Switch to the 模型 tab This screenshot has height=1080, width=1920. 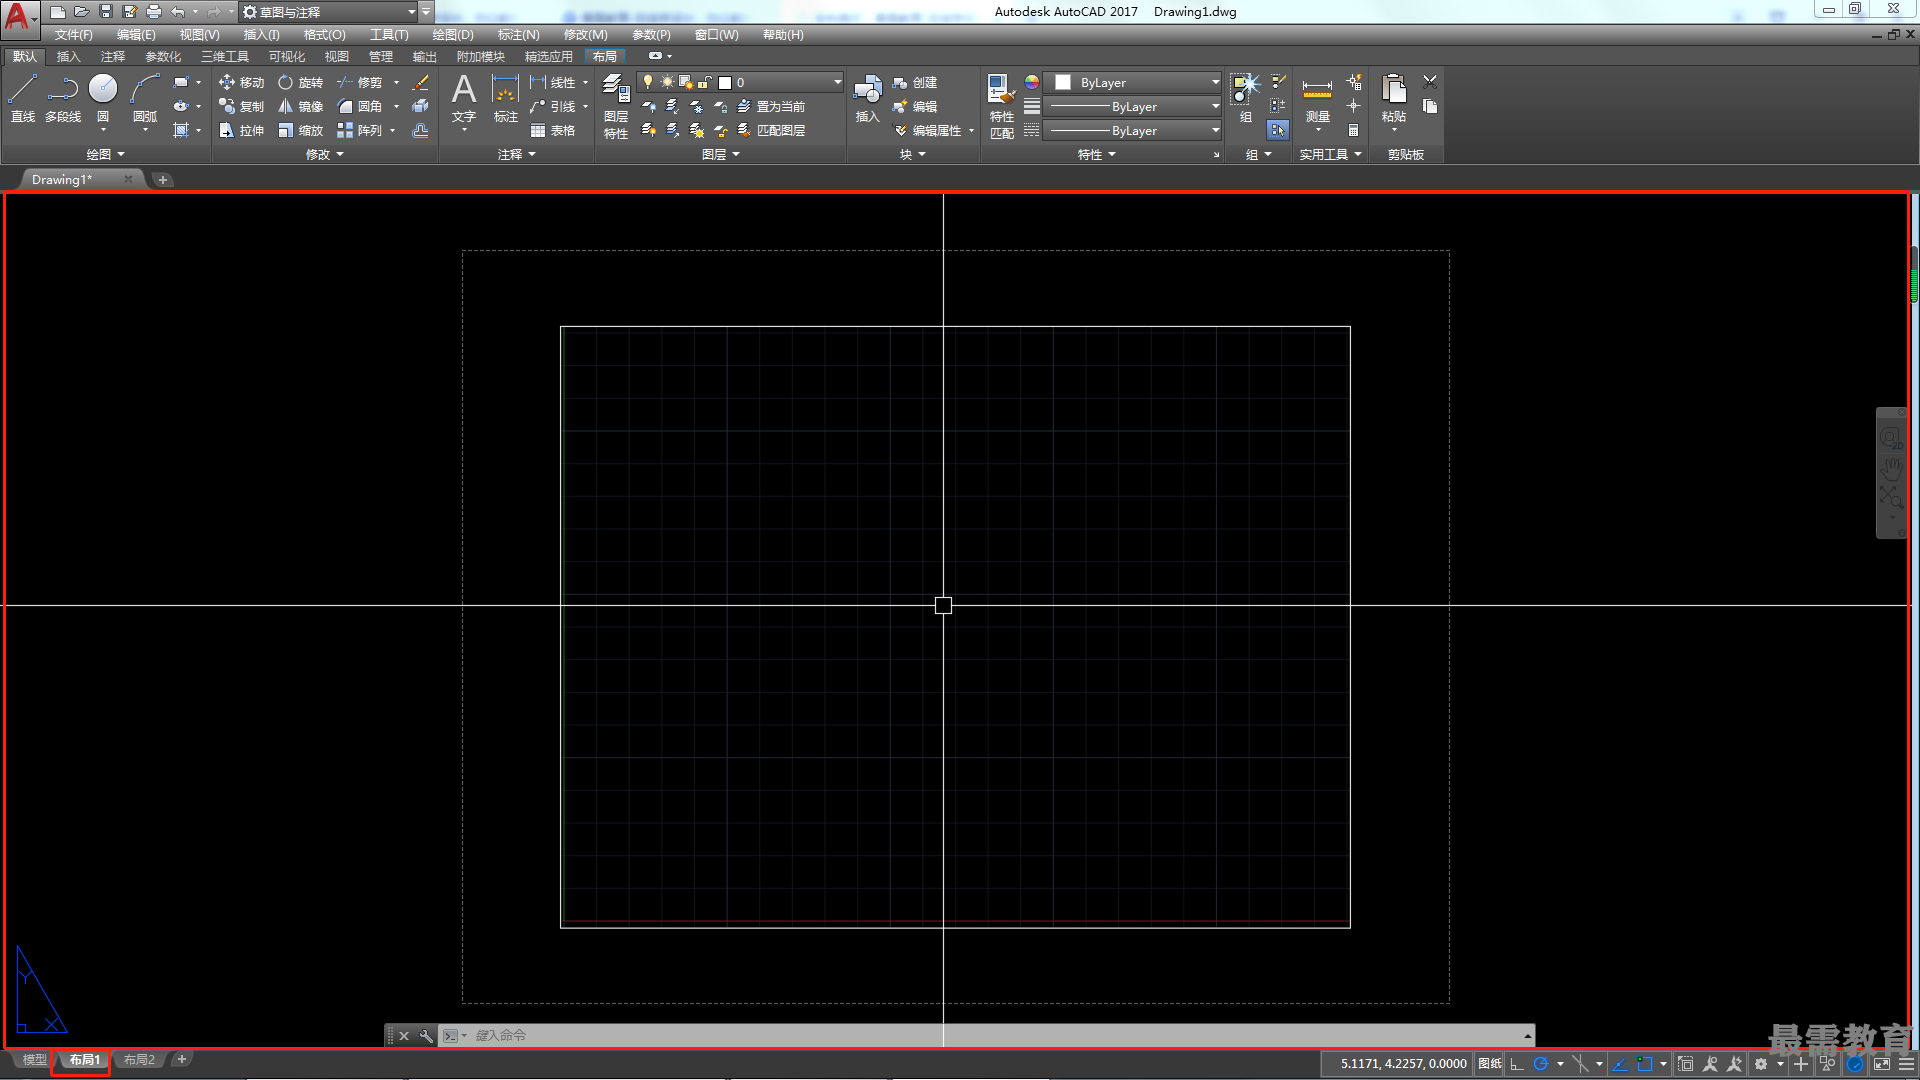34,1060
